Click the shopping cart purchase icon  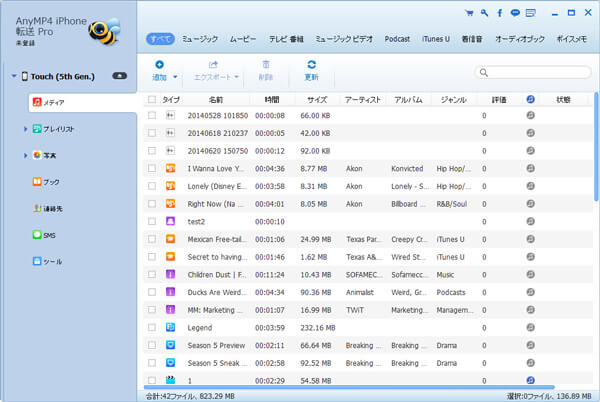(469, 13)
